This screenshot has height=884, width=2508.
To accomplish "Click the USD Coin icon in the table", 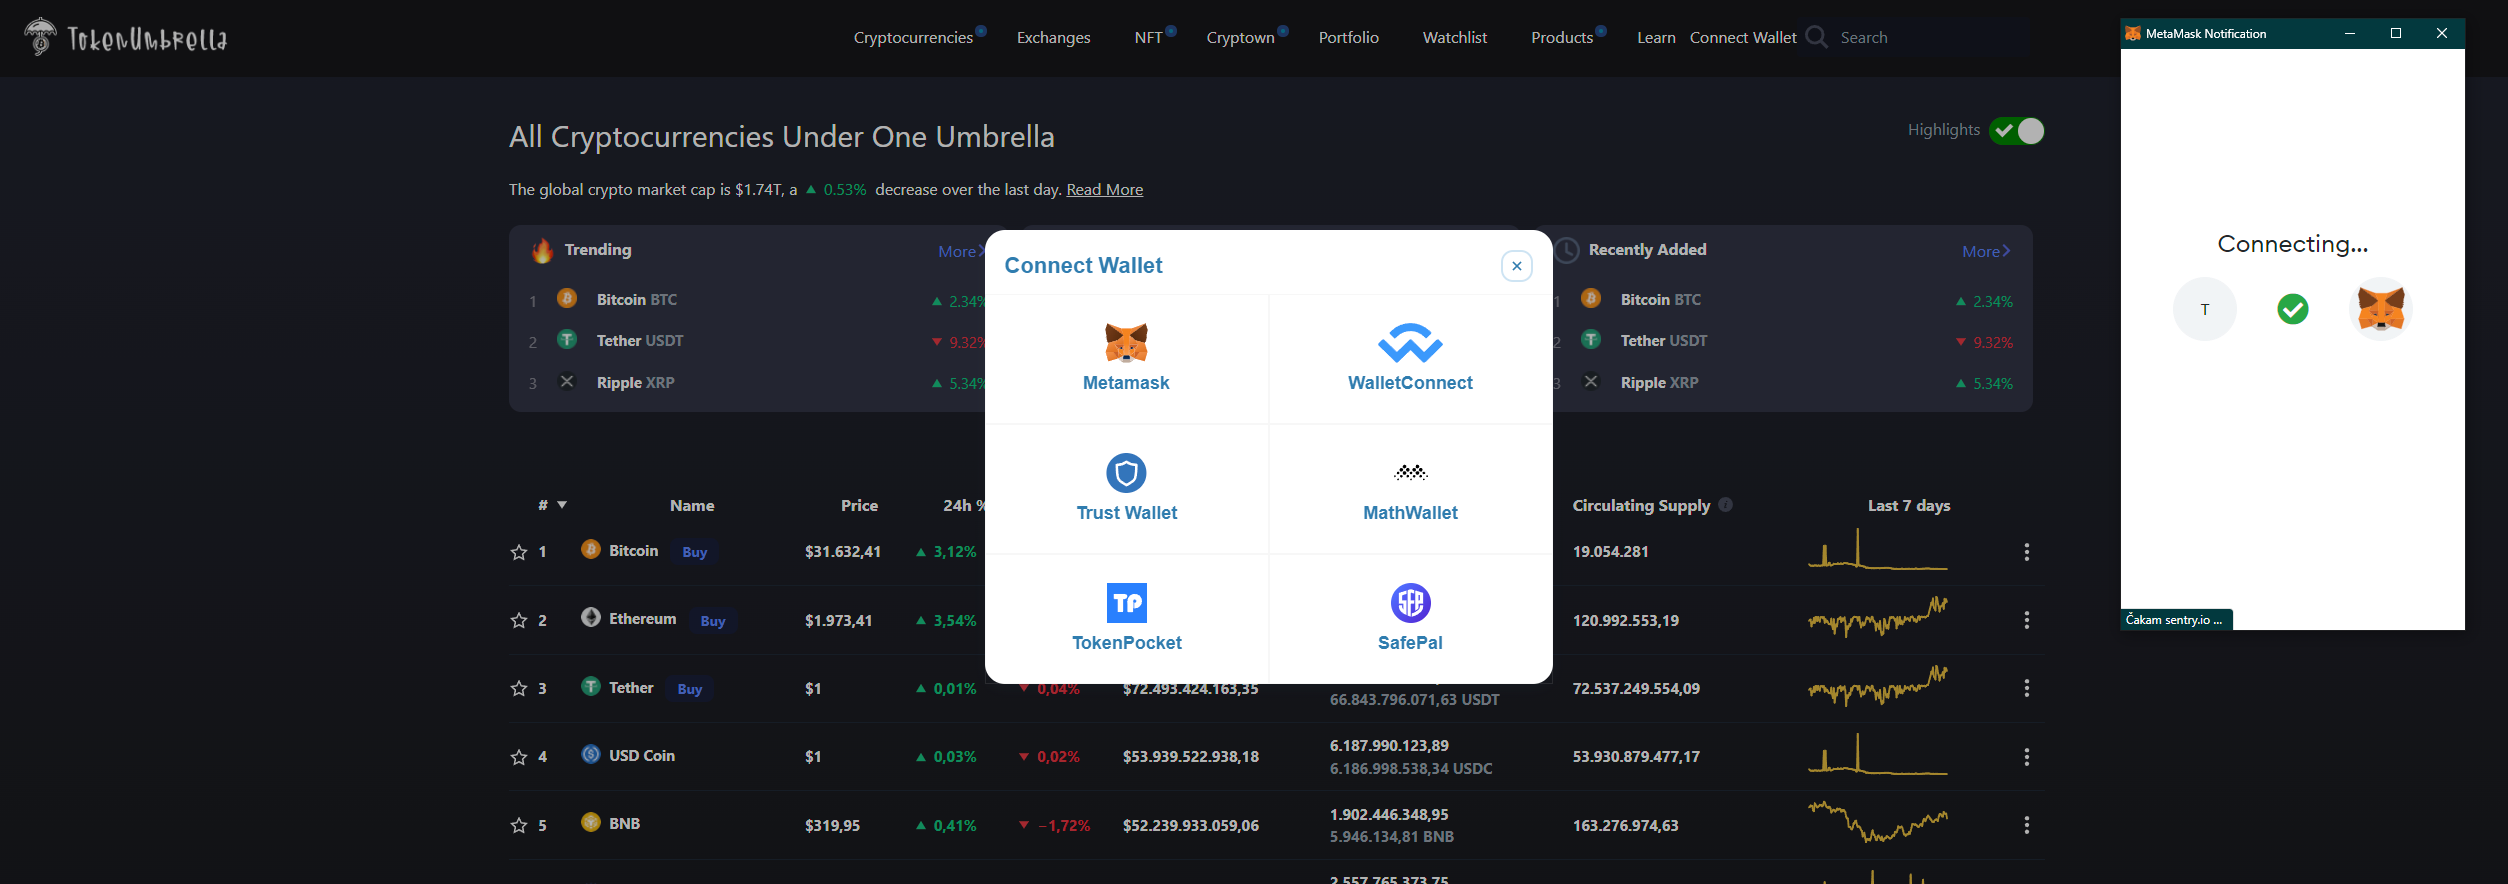I will coord(591,754).
